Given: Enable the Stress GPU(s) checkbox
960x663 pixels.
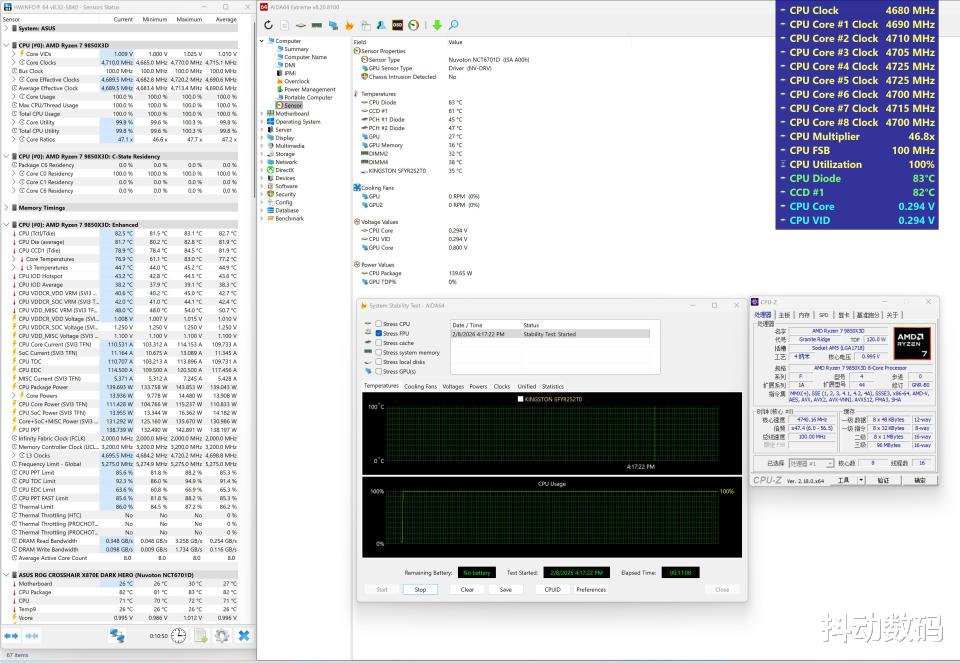Looking at the screenshot, I should (x=379, y=371).
